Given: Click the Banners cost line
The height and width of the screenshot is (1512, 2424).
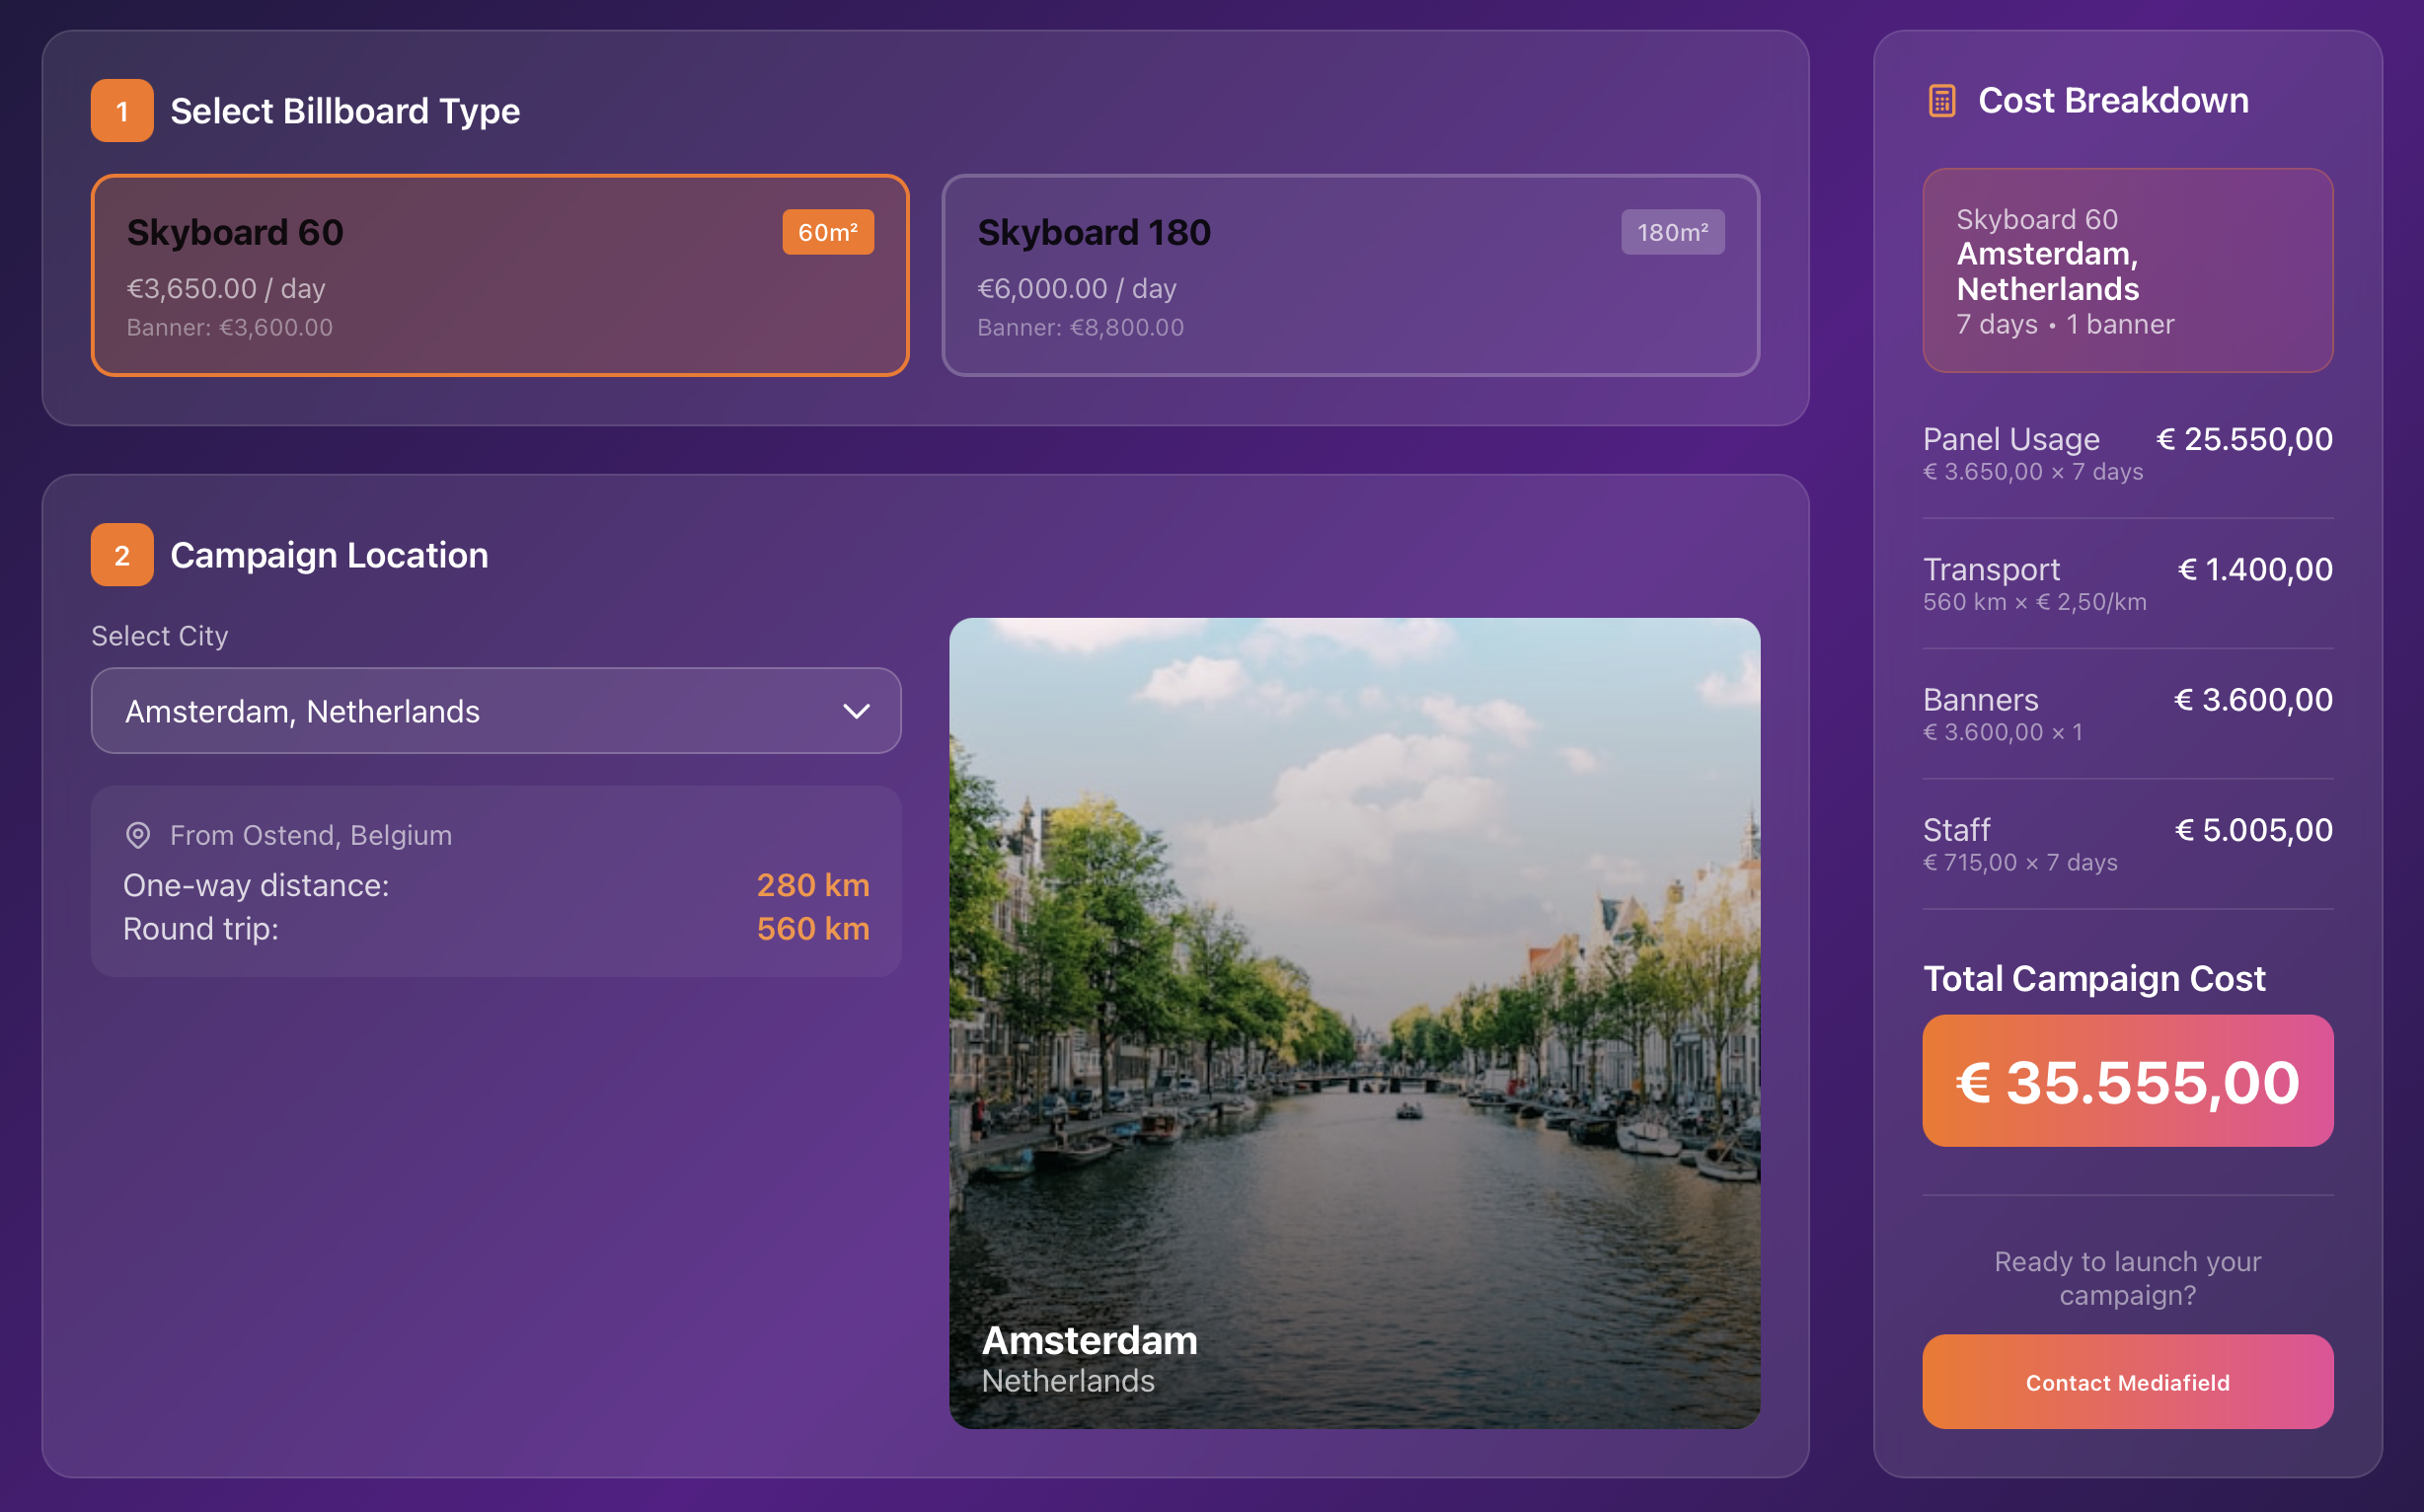Looking at the screenshot, I should coord(2127,714).
